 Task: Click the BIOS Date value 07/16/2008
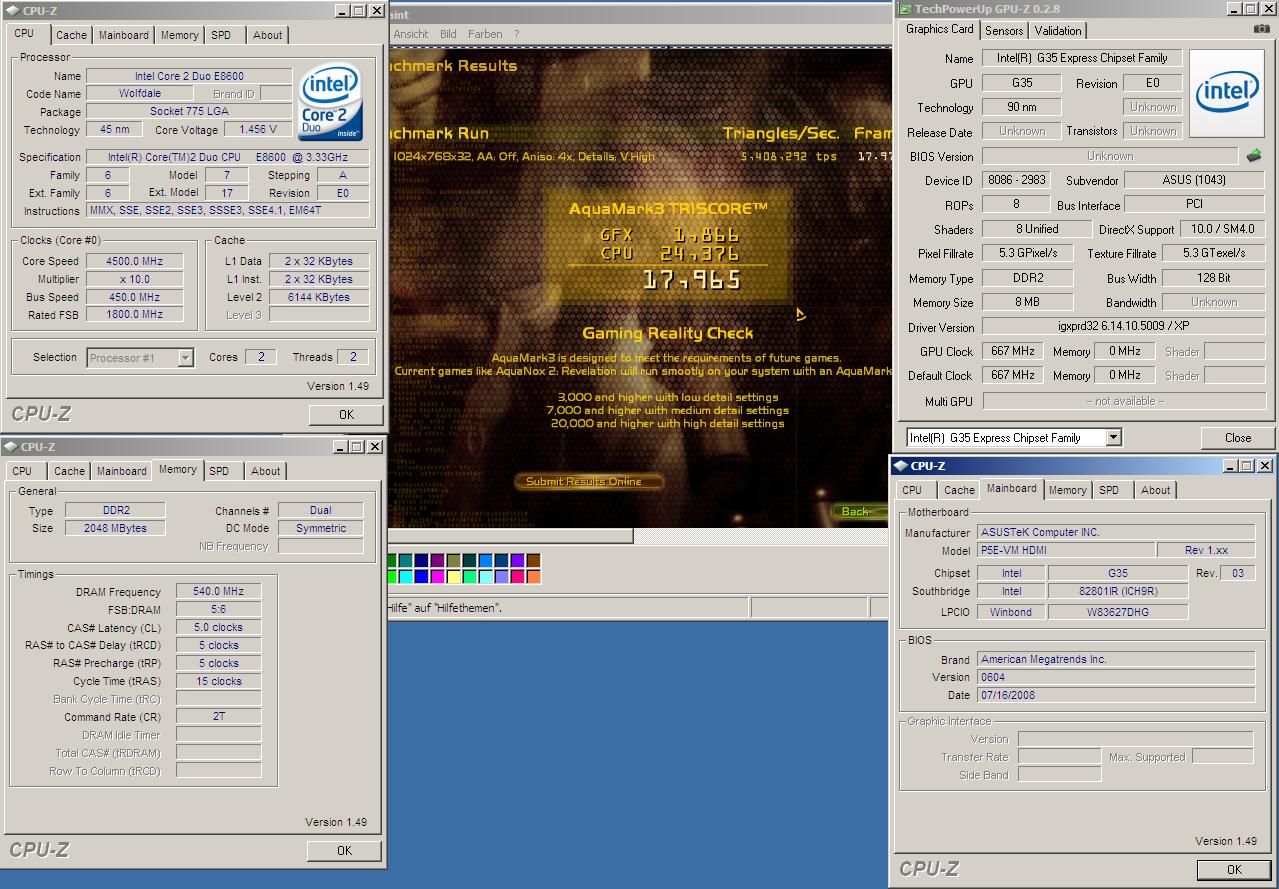coord(1116,695)
